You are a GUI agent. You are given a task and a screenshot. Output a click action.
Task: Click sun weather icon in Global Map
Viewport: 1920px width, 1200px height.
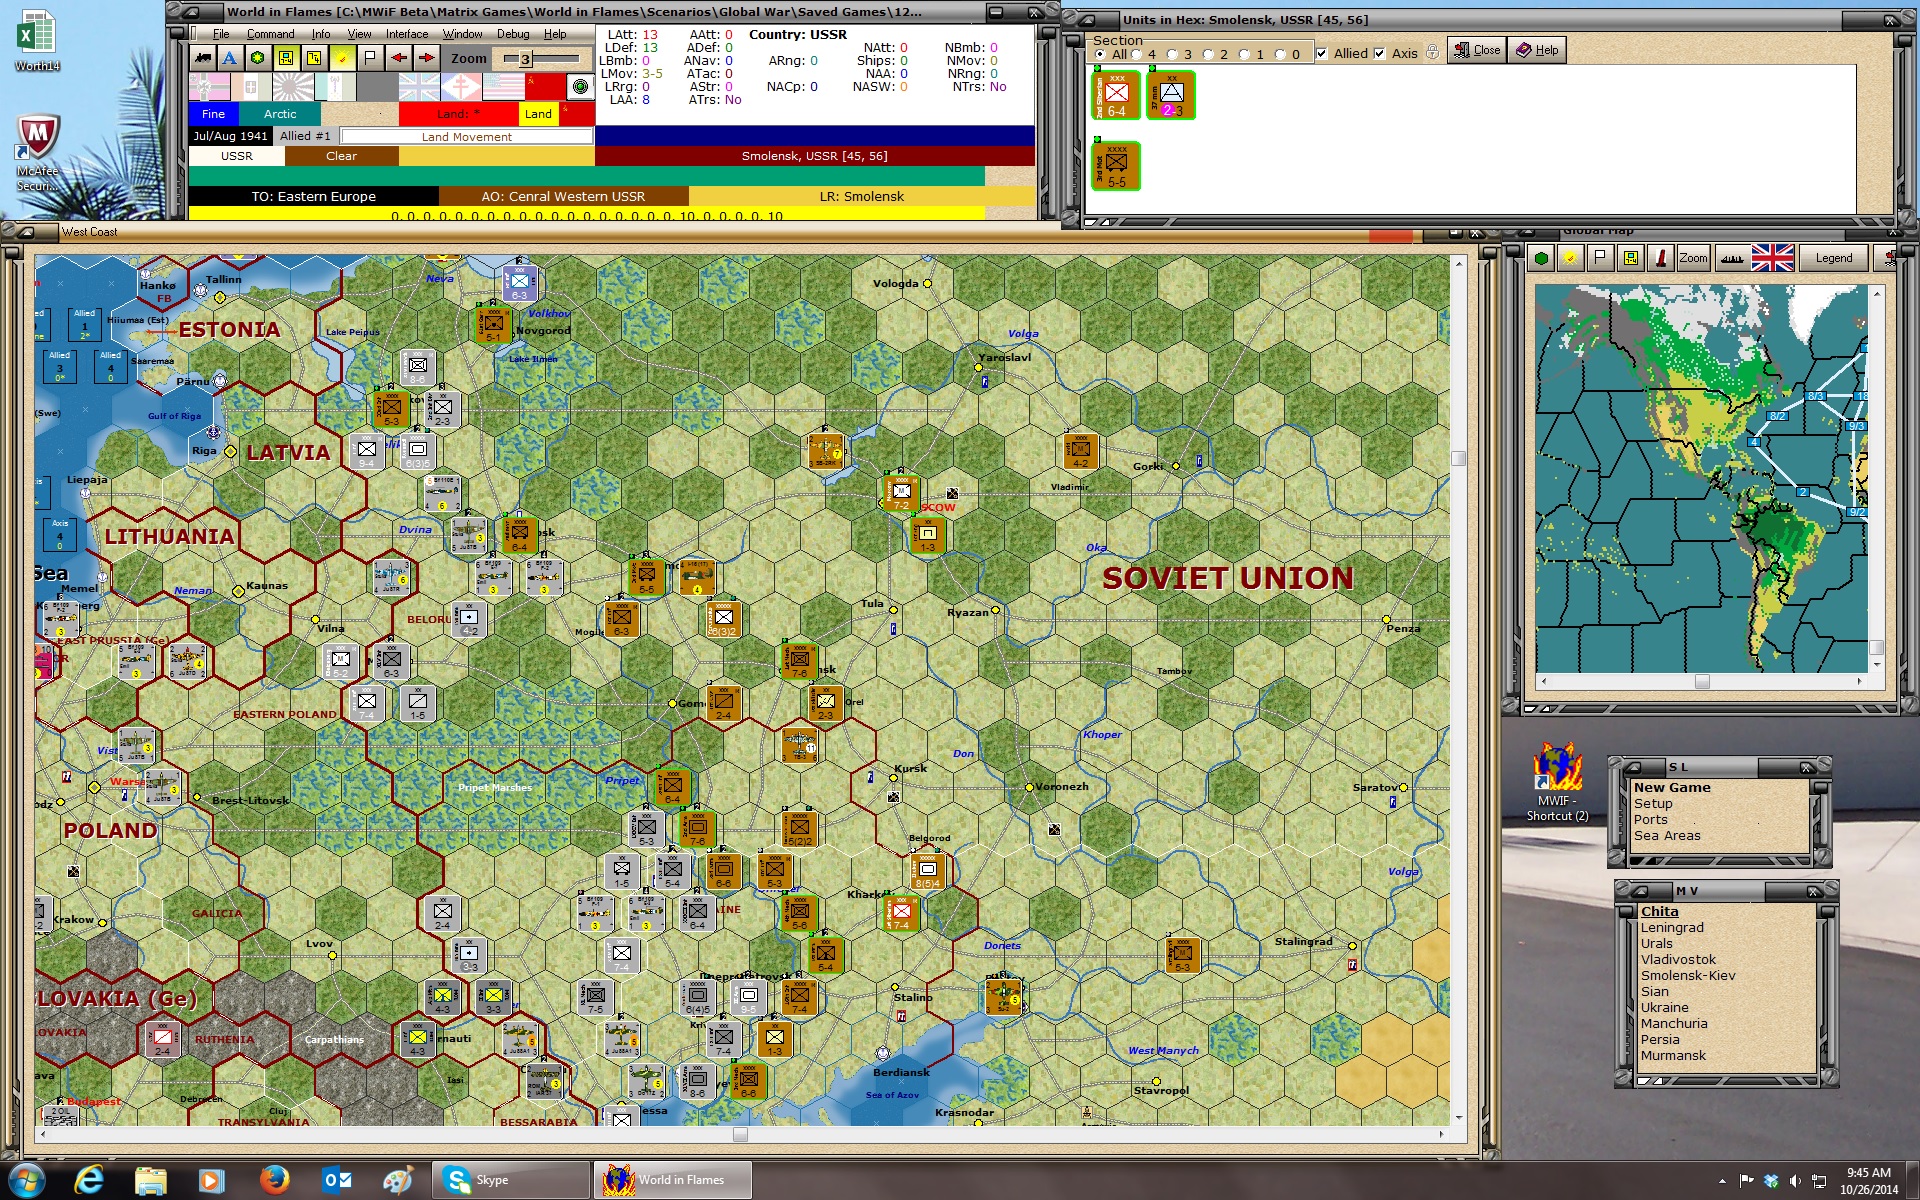[1571, 258]
